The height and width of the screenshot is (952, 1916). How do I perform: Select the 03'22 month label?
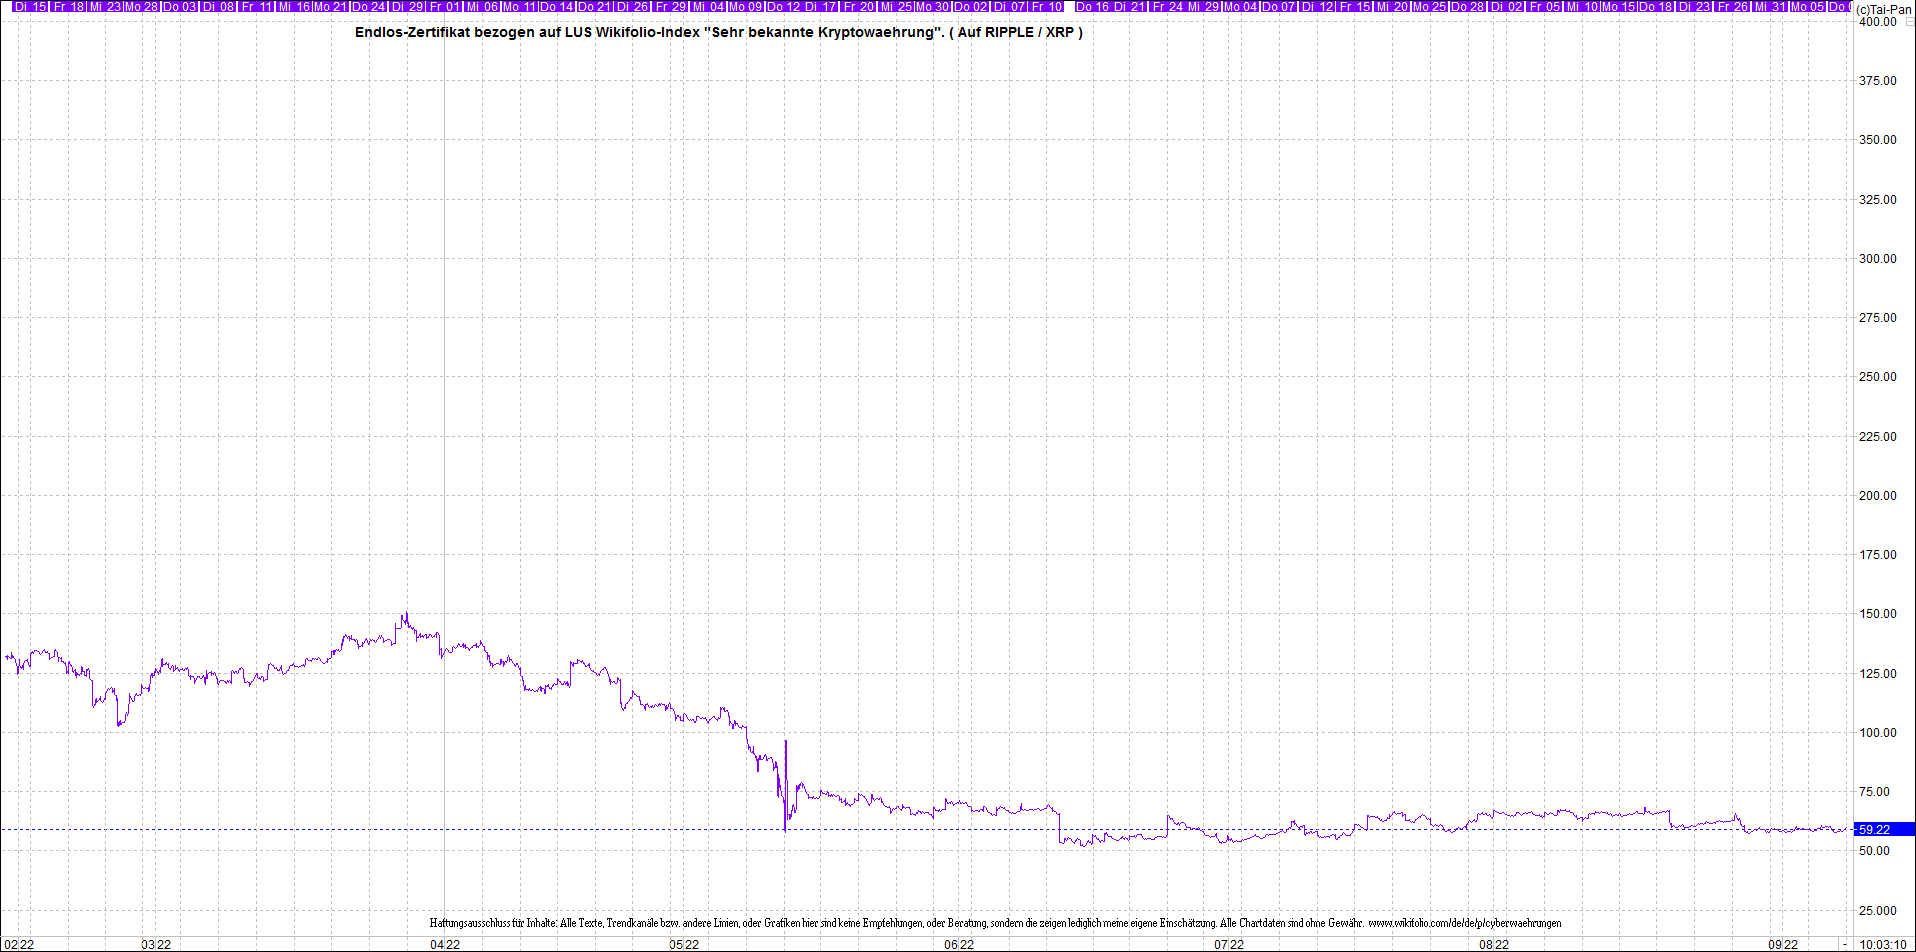(x=156, y=944)
